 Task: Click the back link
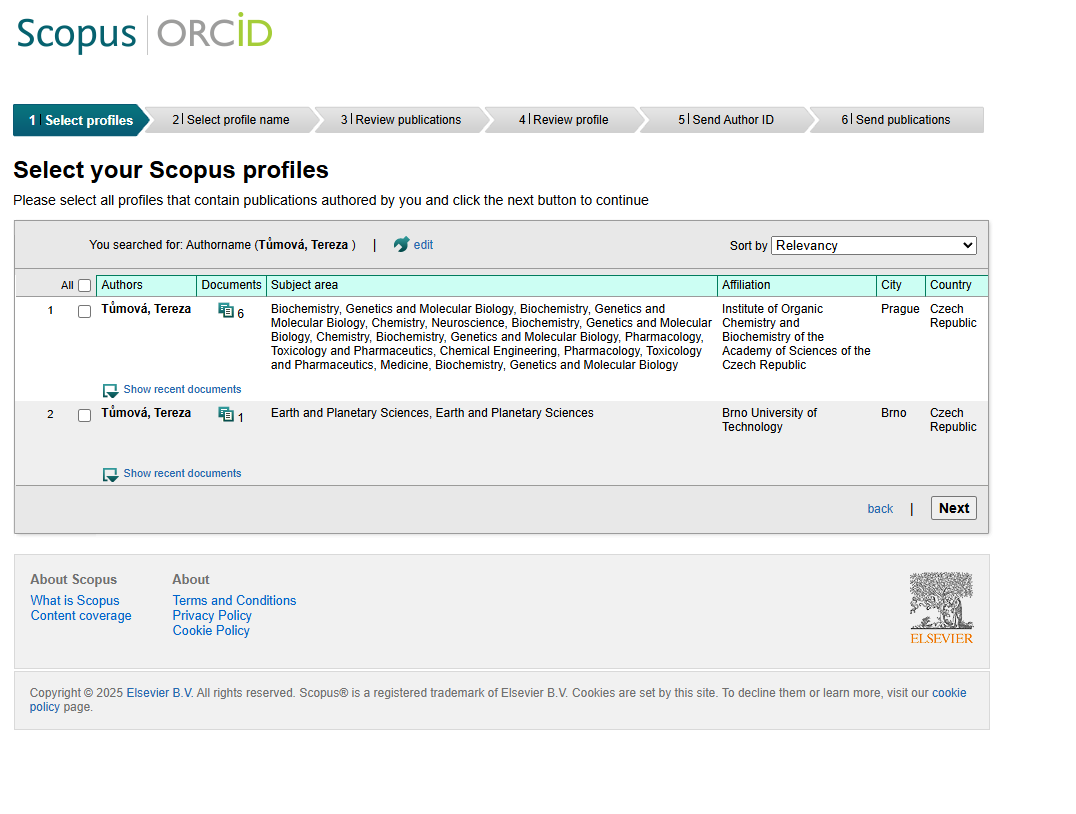pyautogui.click(x=880, y=509)
